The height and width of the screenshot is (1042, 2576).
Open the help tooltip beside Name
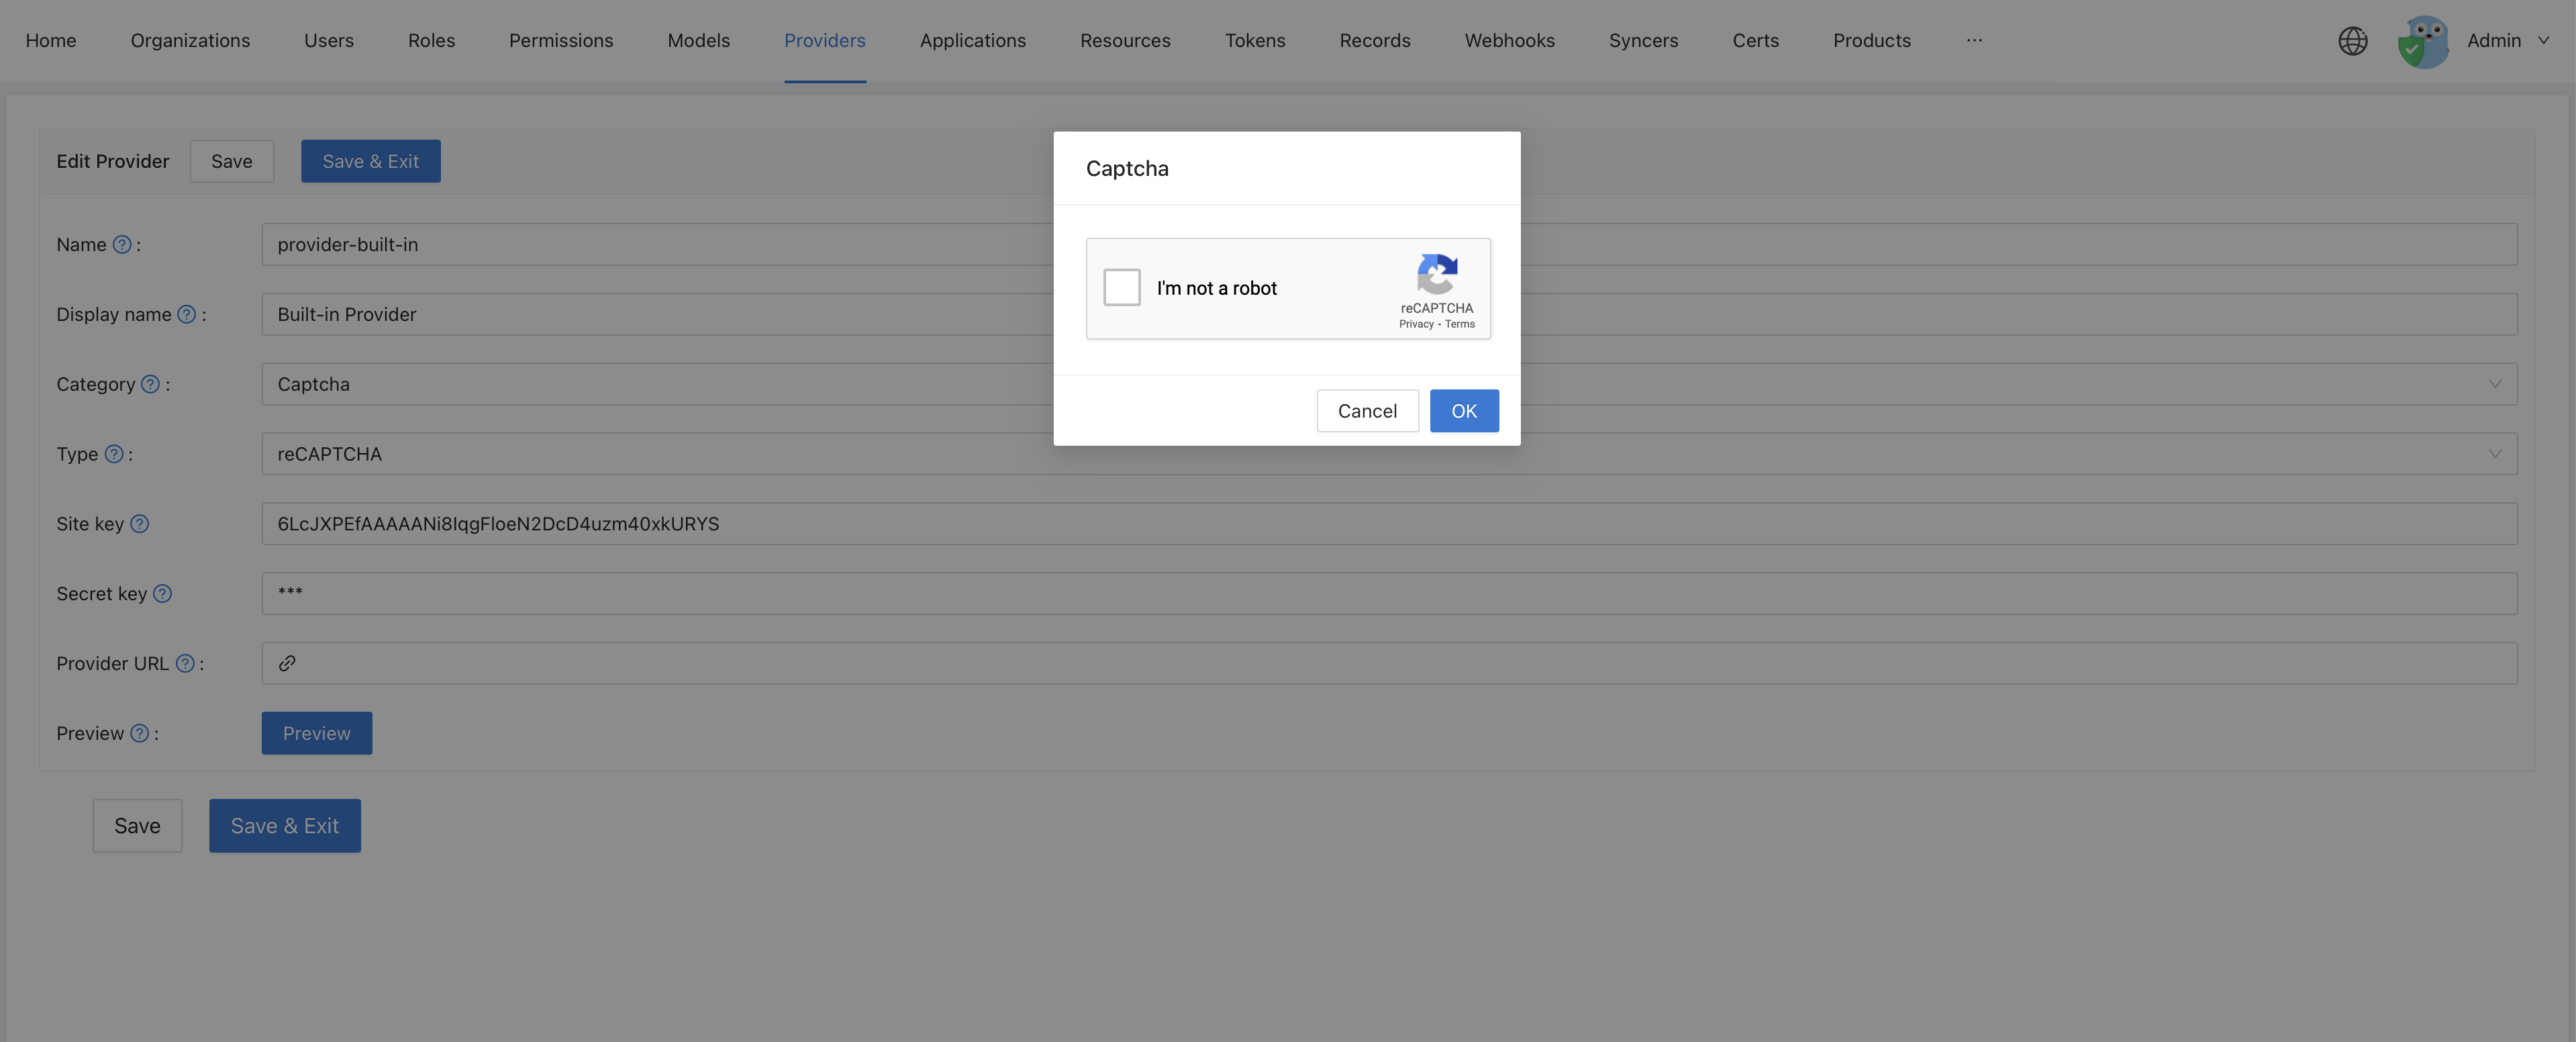(122, 244)
